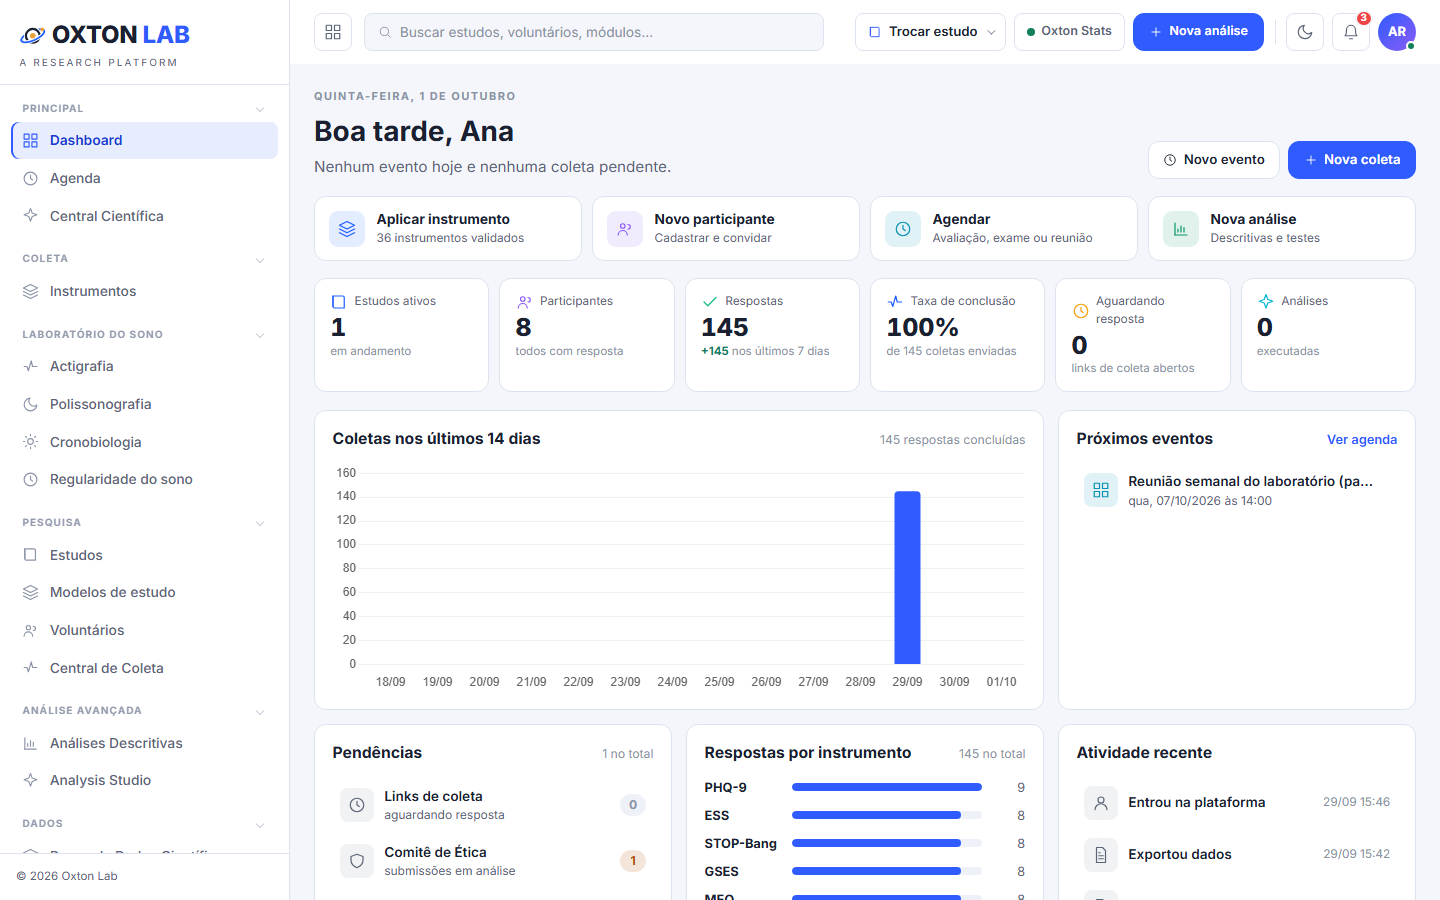Click the PHQ-9 response progress bar
Image resolution: width=1440 pixels, height=900 pixels.
point(887,787)
